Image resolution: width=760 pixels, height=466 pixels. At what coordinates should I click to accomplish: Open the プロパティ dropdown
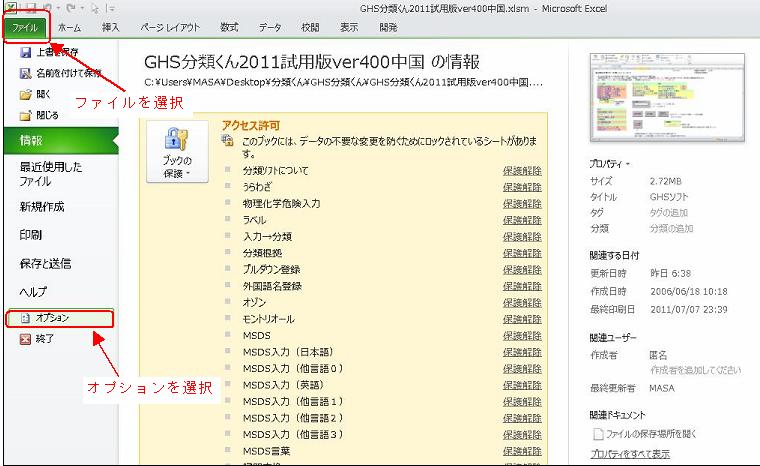[609, 164]
